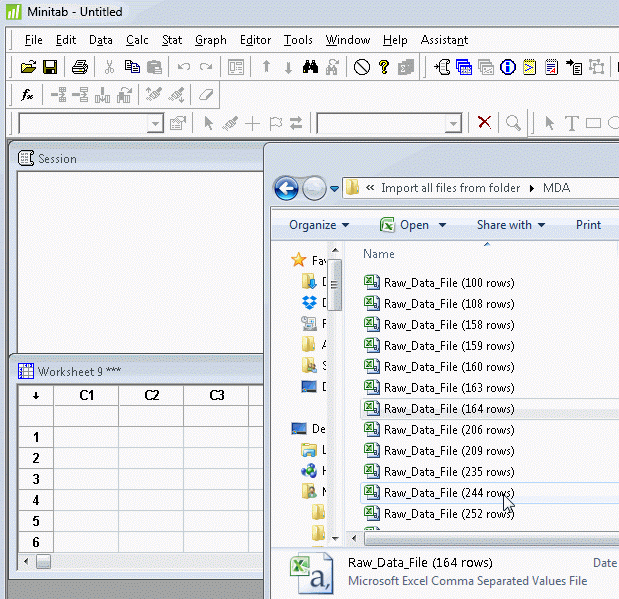The width and height of the screenshot is (619, 599).
Task: Click the Find binoculars icon
Action: [x=310, y=67]
